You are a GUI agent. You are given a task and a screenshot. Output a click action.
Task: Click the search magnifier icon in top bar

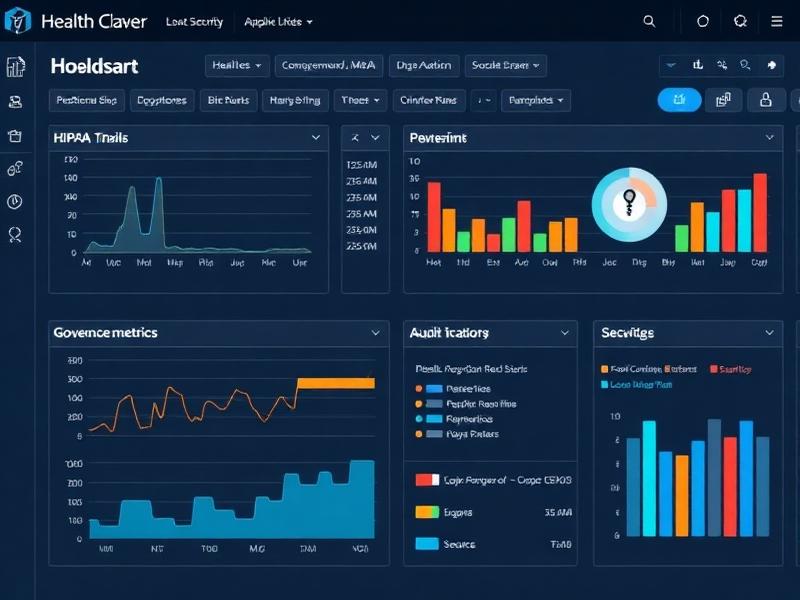click(649, 21)
